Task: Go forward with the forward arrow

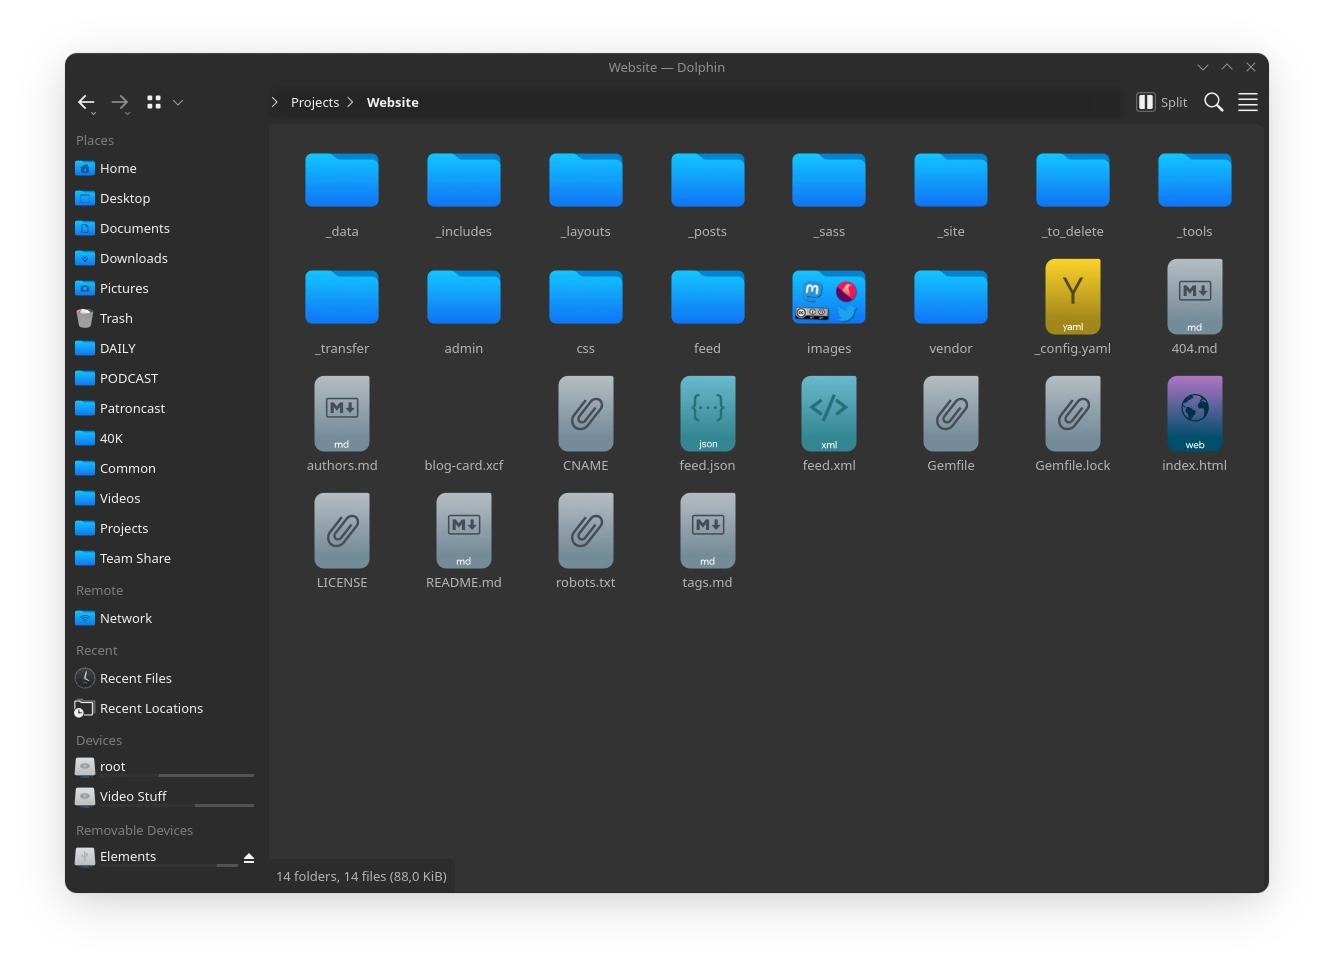Action: [120, 102]
